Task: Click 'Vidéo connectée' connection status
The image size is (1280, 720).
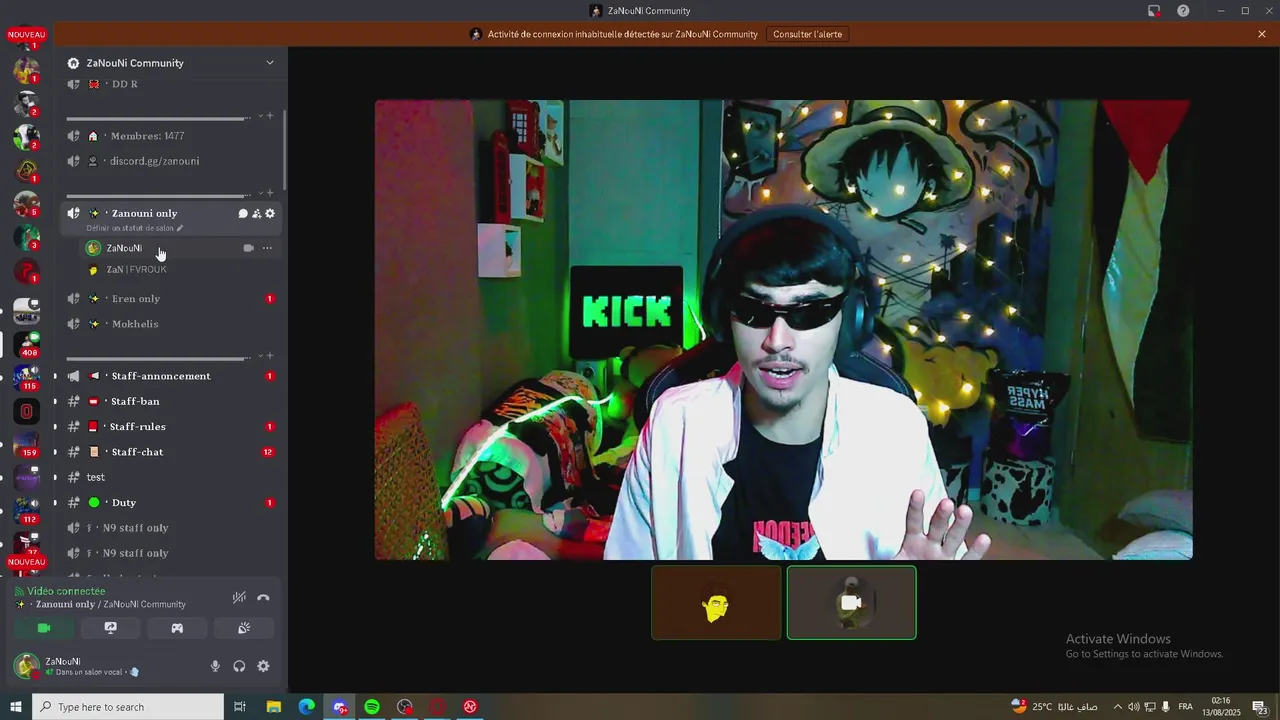Action: click(x=60, y=591)
